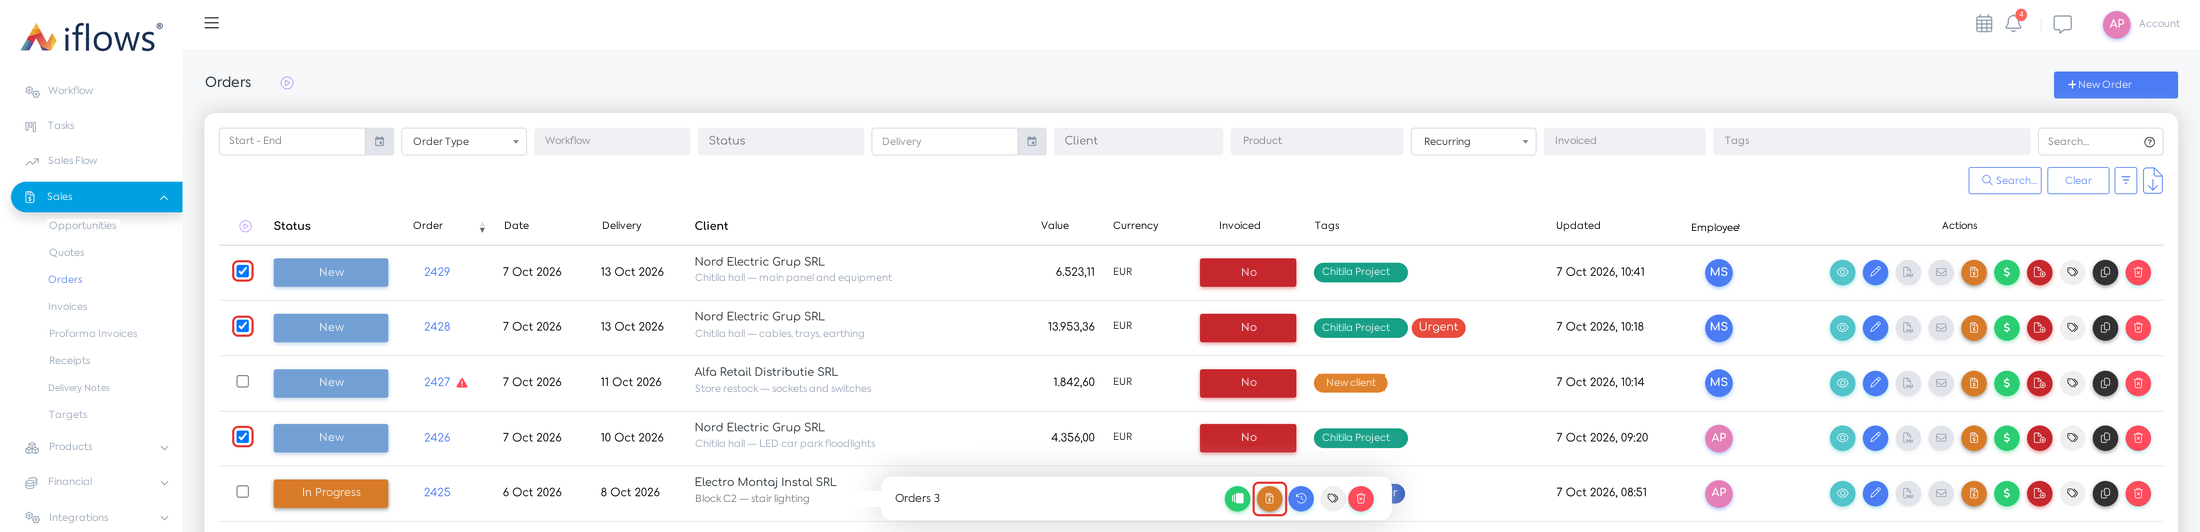Uncheck the checkbox for order 2426

(243, 436)
